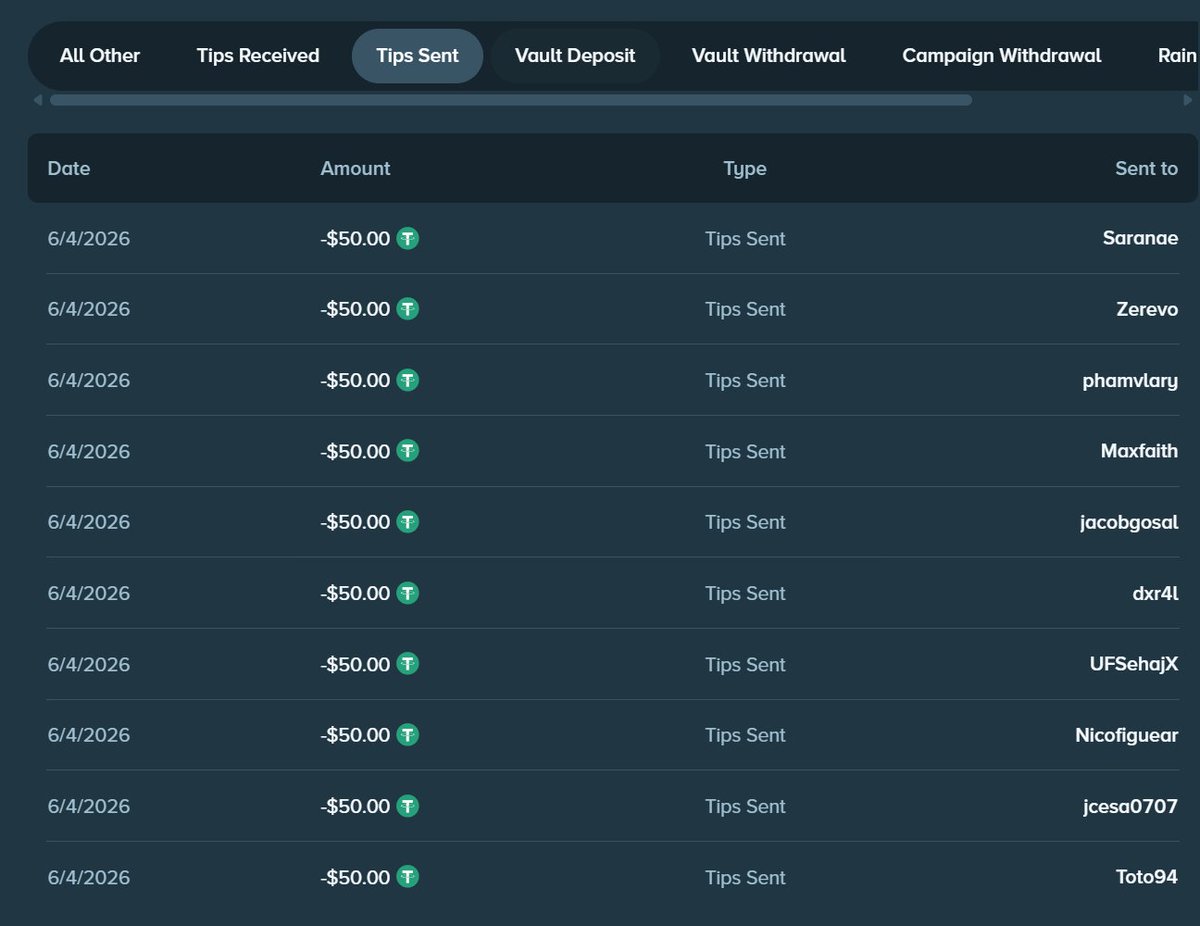Open the Campaign Withdrawal tab
Viewport: 1200px width, 926px height.
click(1002, 56)
